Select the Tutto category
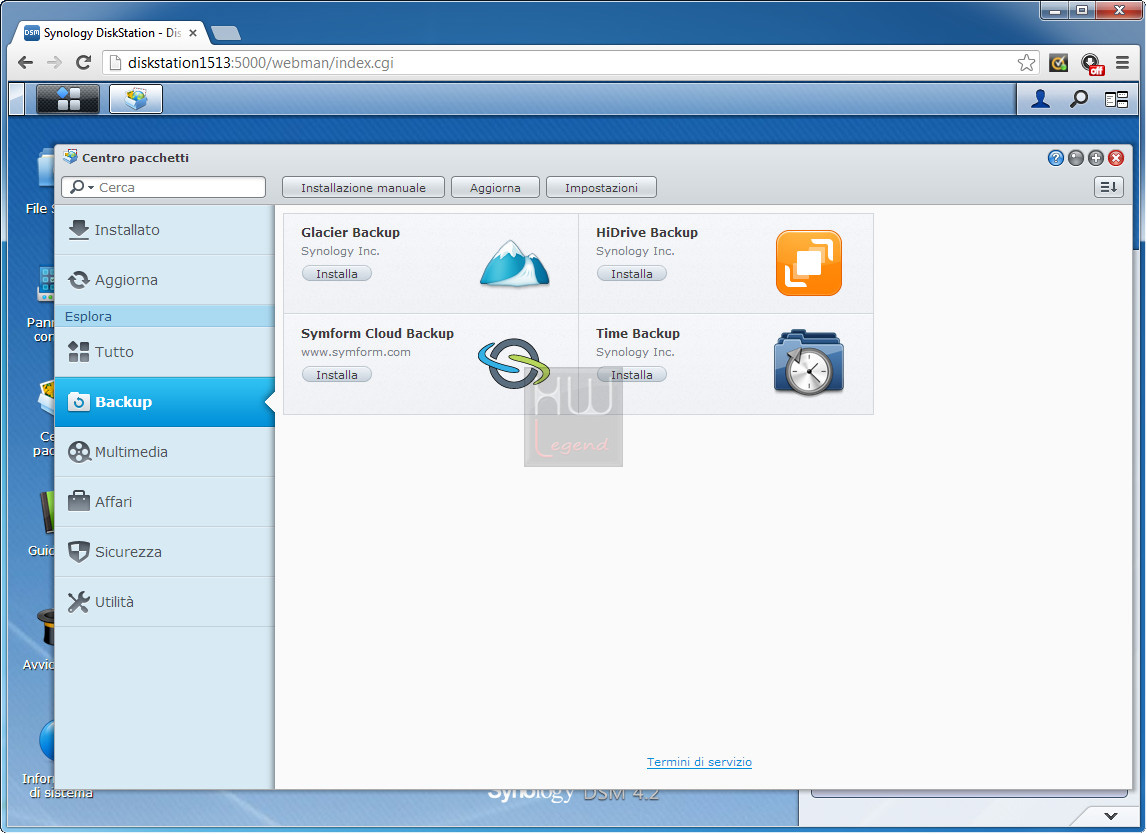The height and width of the screenshot is (834, 1147). [x=165, y=352]
